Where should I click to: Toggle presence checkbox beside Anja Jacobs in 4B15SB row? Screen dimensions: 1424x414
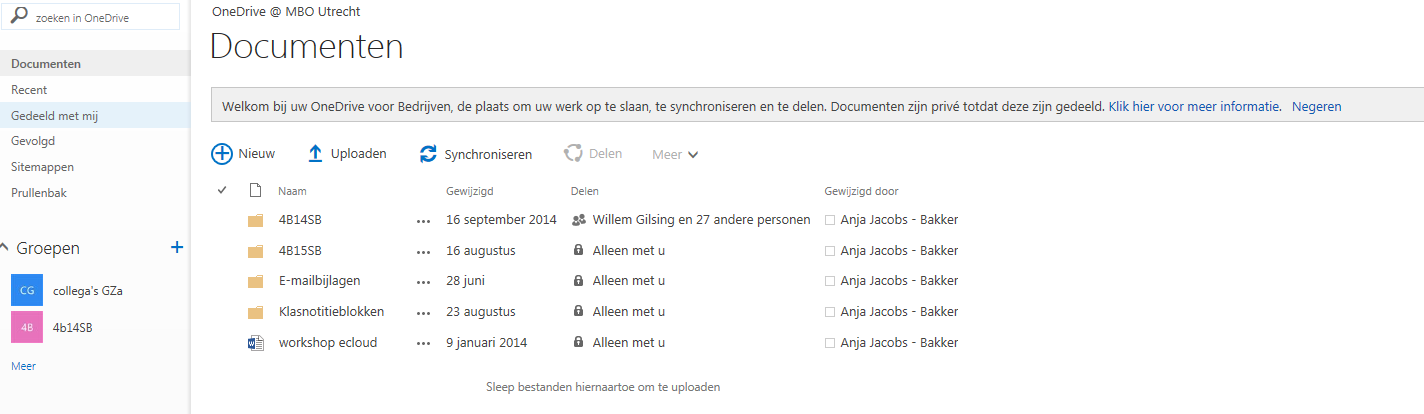click(x=829, y=251)
